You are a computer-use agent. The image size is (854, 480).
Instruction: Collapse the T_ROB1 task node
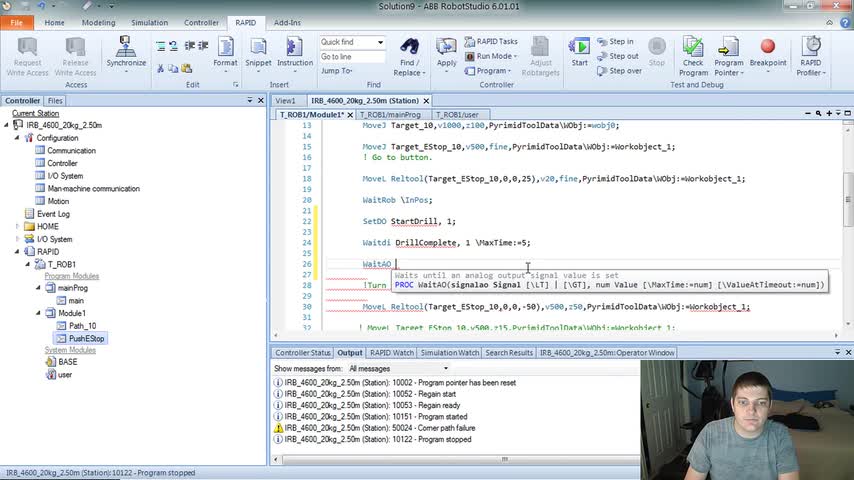coord(28,264)
